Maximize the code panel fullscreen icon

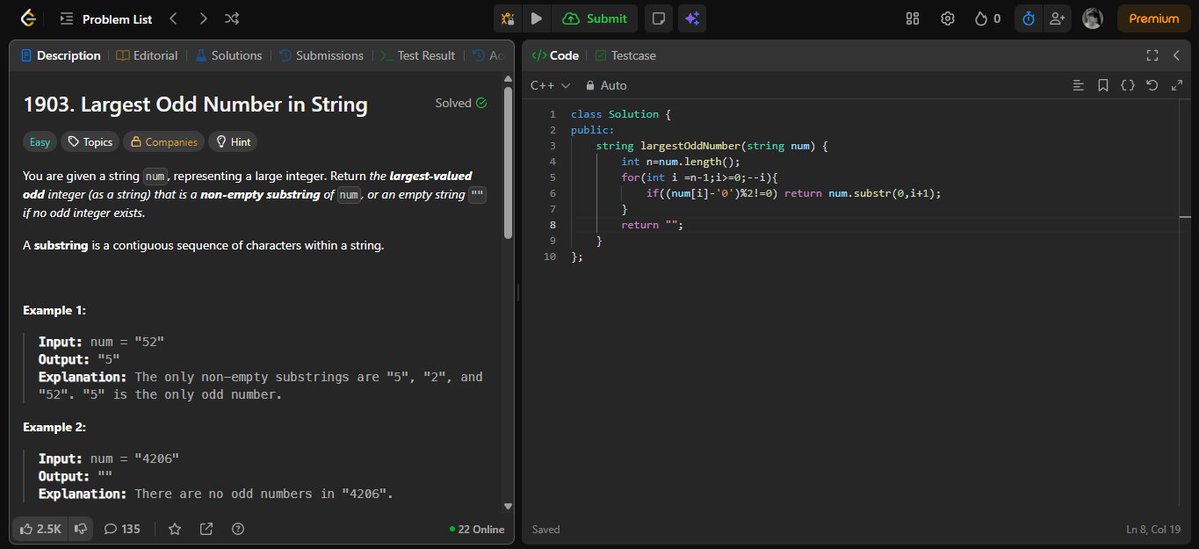coord(1152,56)
